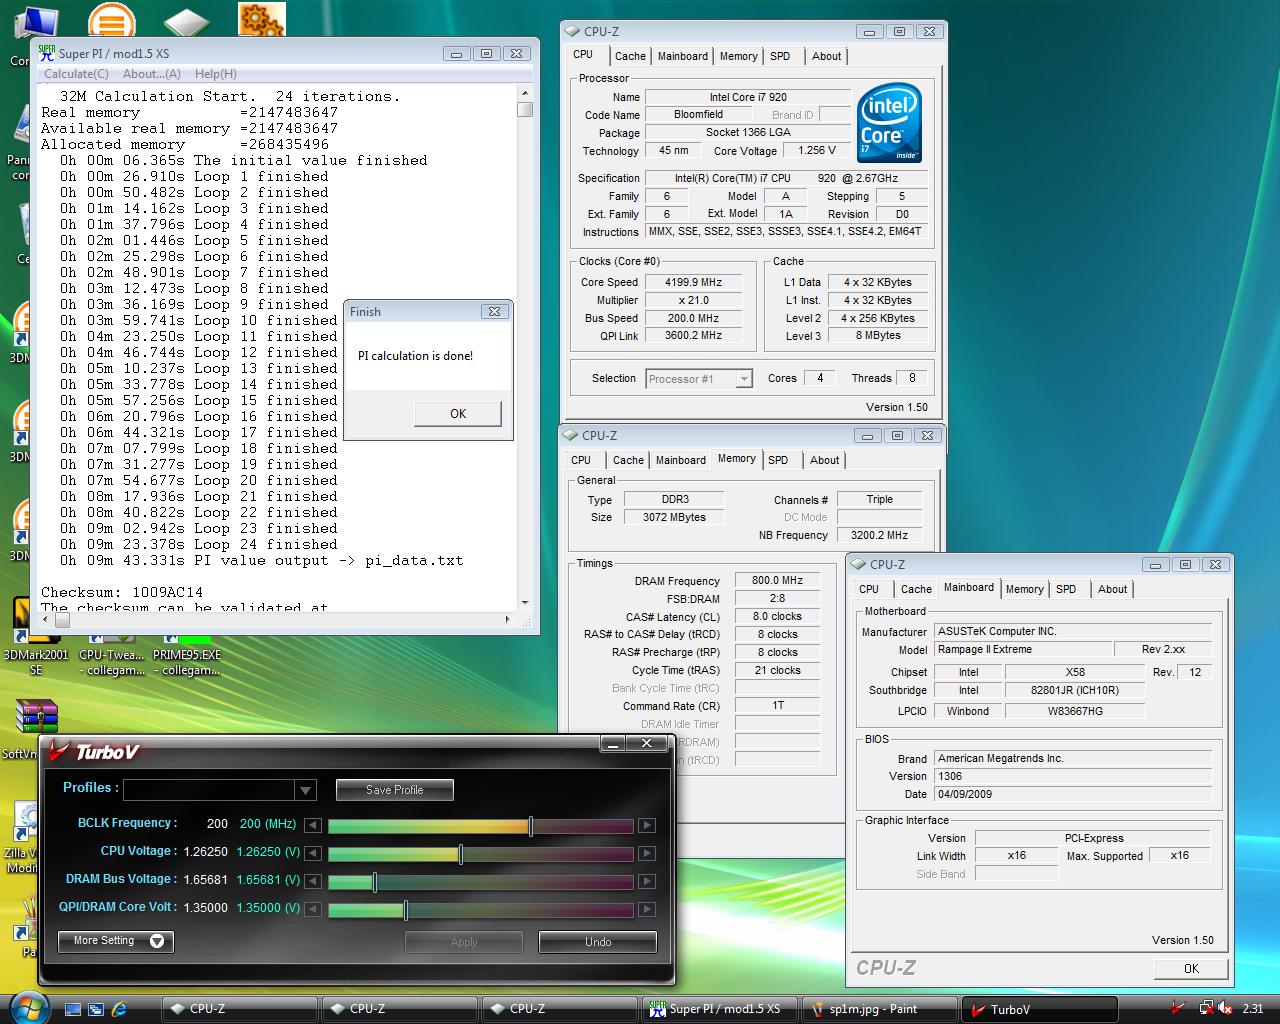Click the BCLK Frequency slider handle

531,825
